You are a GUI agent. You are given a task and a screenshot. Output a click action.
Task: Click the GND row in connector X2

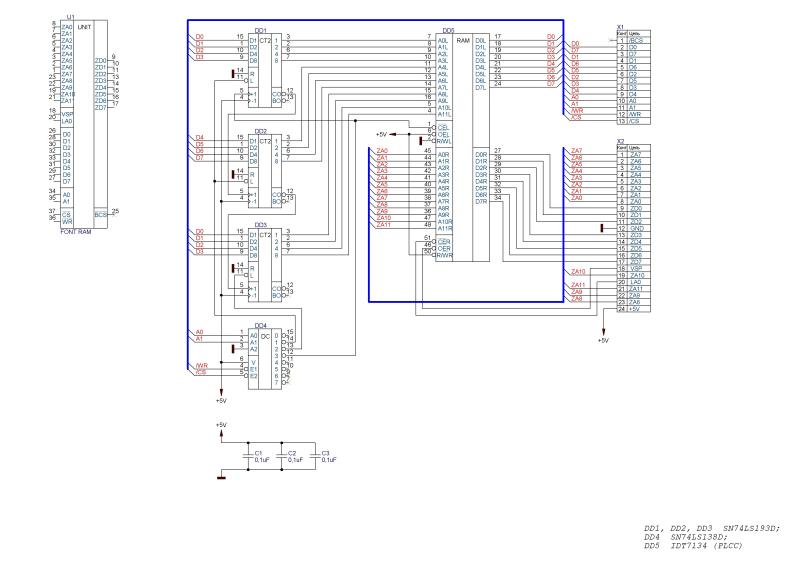(x=635, y=228)
